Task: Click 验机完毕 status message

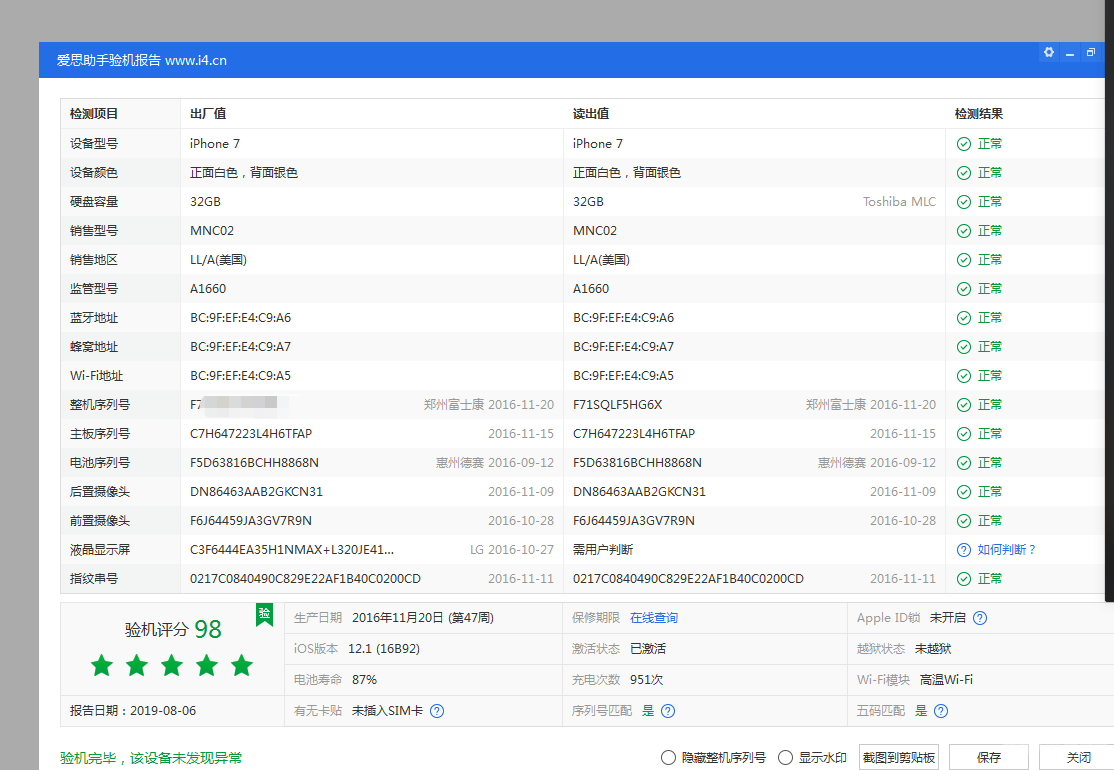Action: pos(151,758)
